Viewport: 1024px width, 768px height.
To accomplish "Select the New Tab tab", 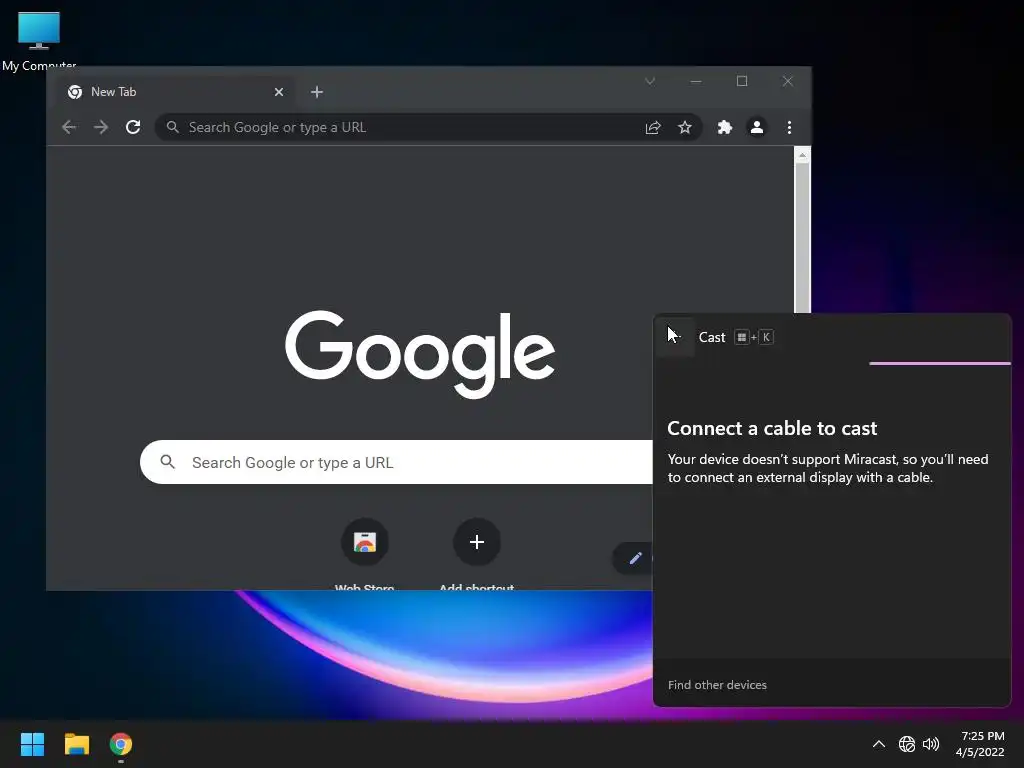I will 176,92.
